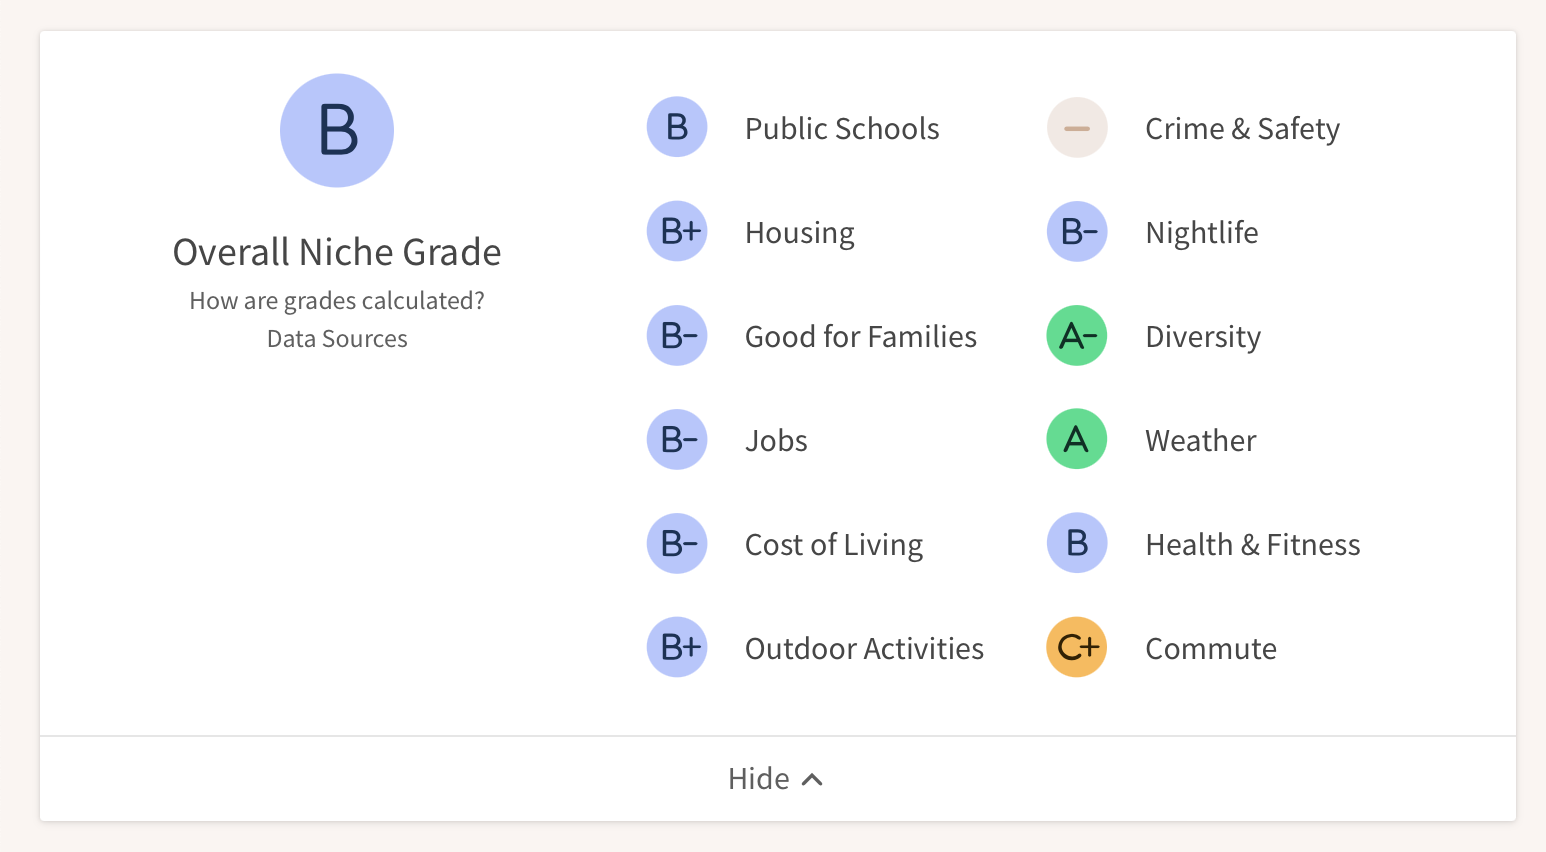Screen dimensions: 1546x852
Task: Select the green Diversity A- badge
Action: click(1077, 335)
